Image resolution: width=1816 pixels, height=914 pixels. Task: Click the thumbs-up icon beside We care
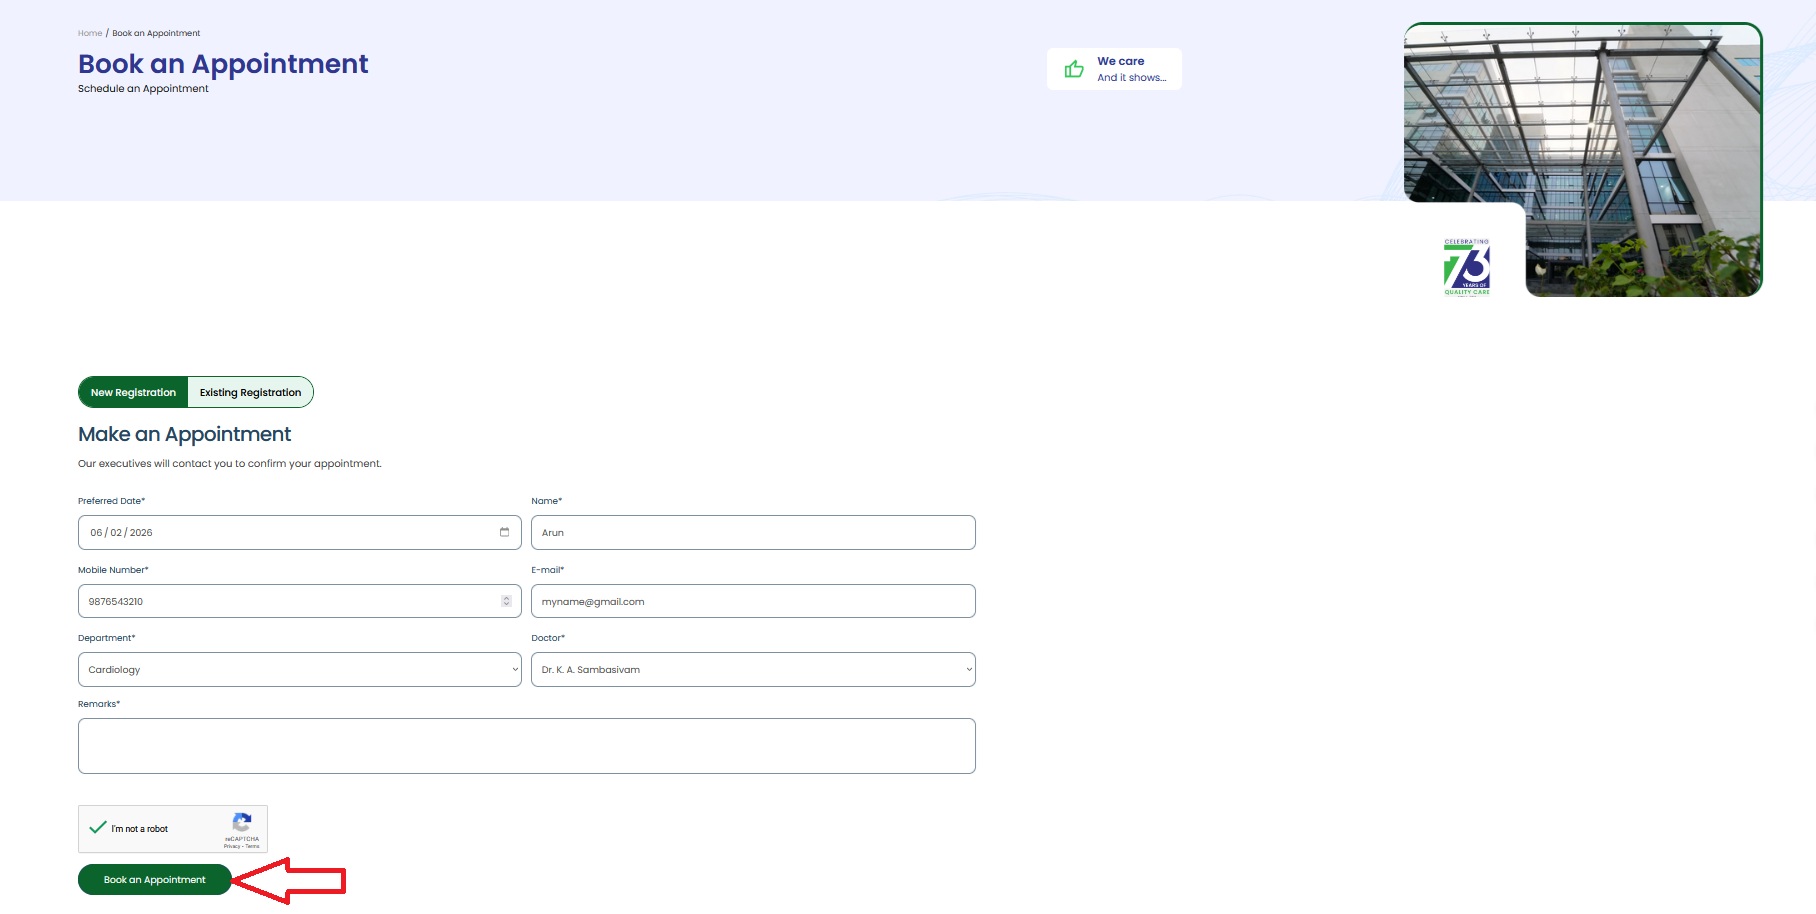[1074, 69]
